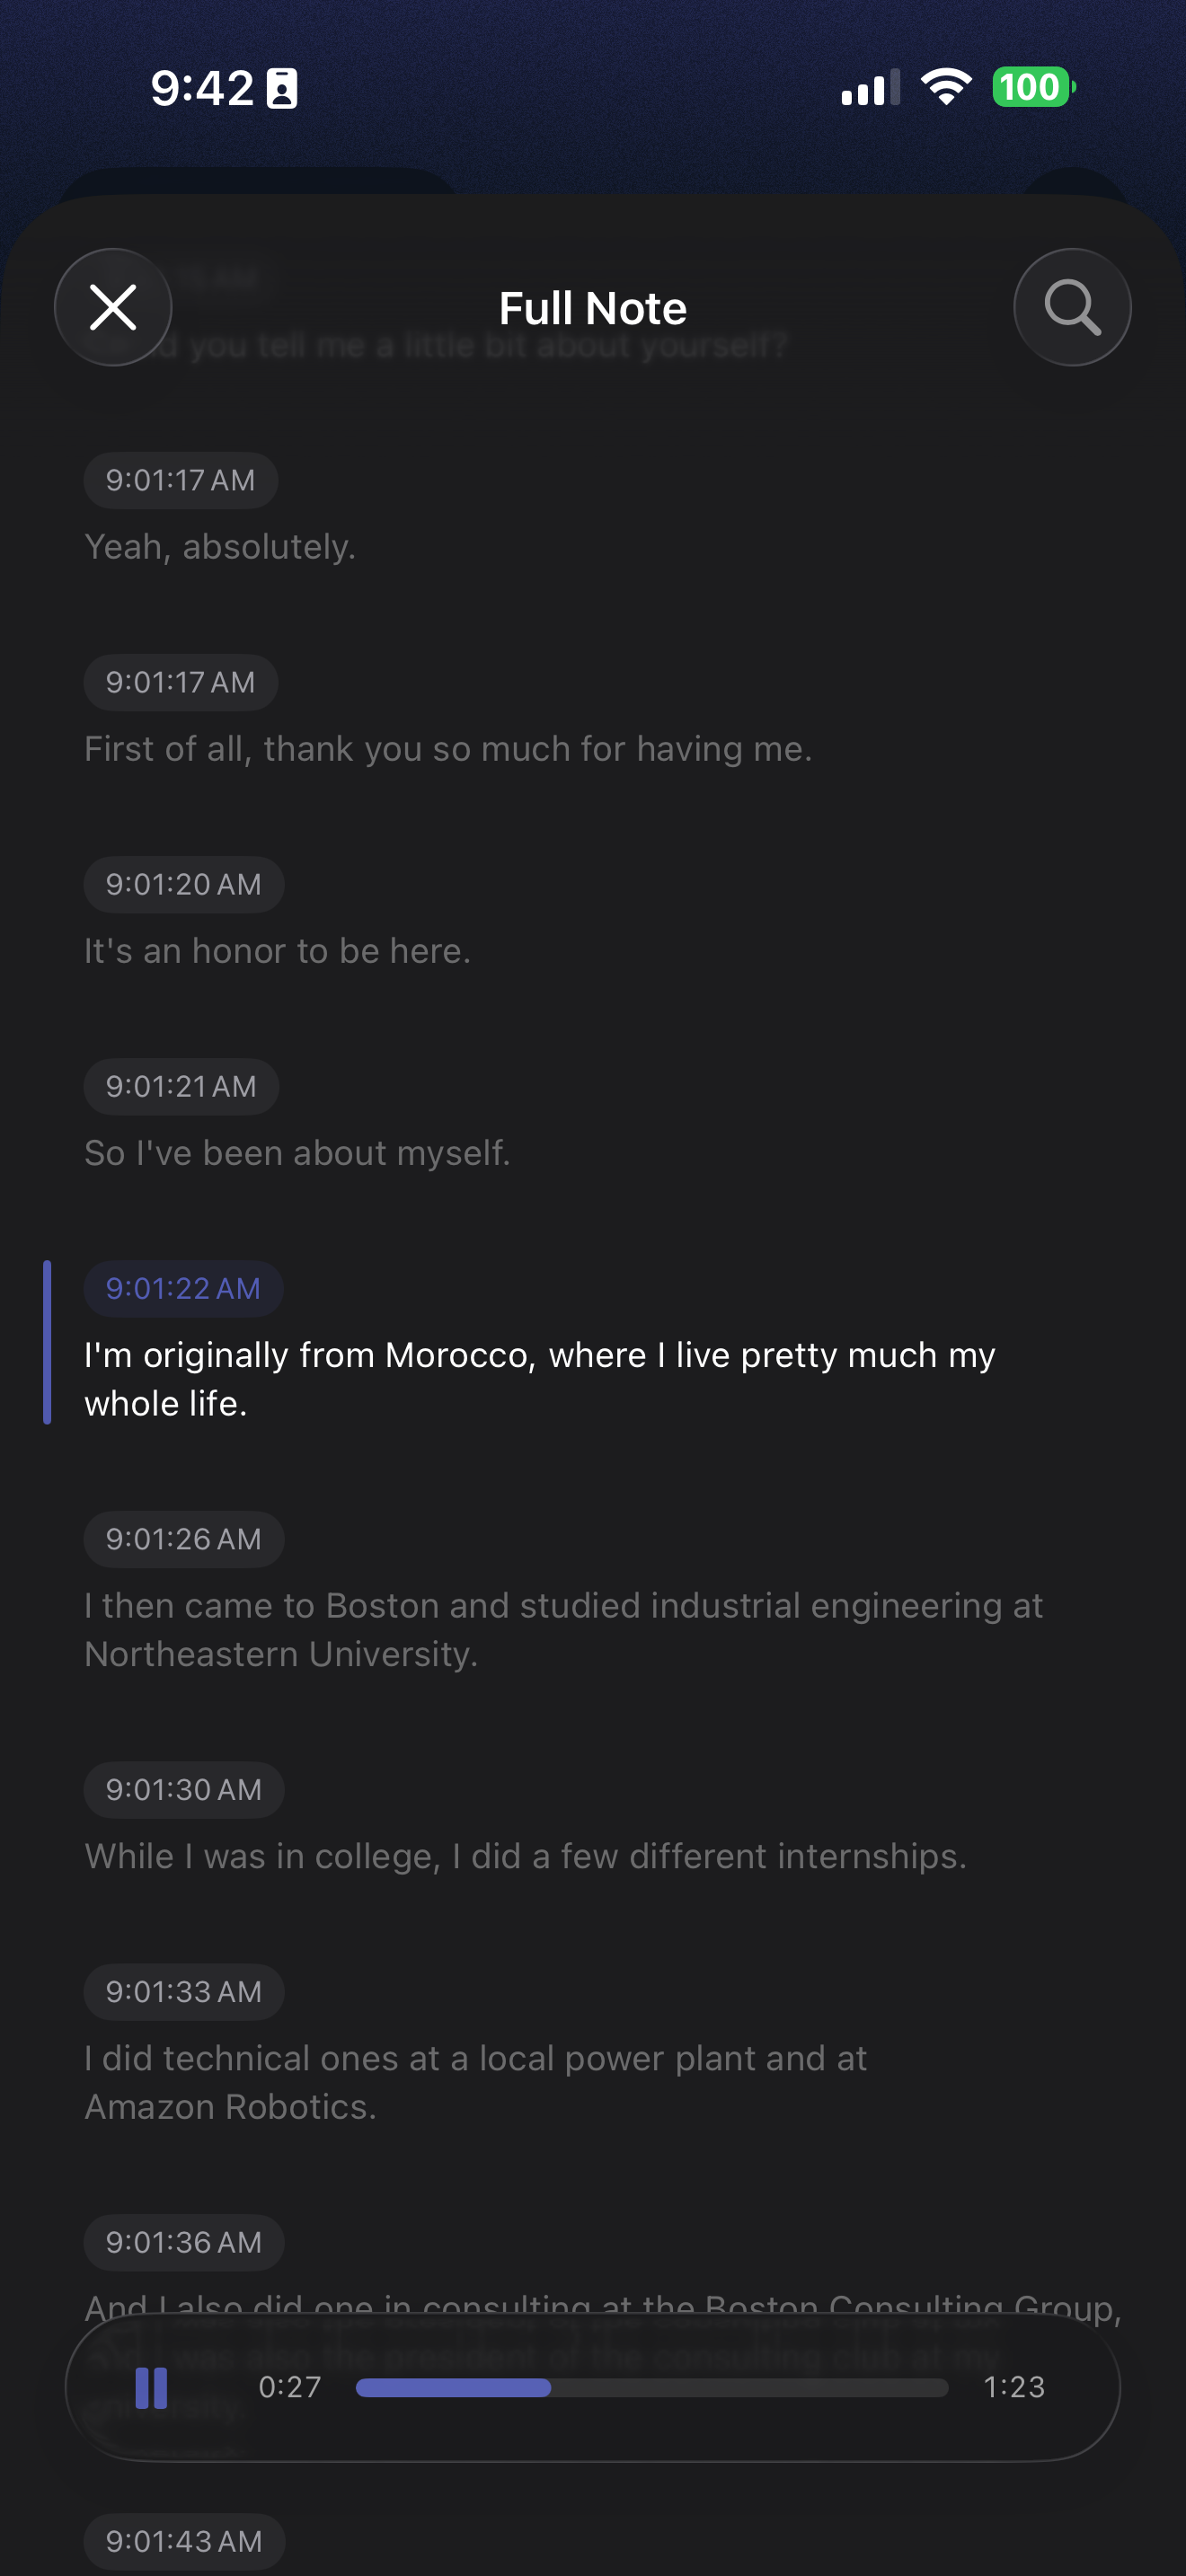
Task: Pause the audio playback
Action: [x=151, y=2387]
